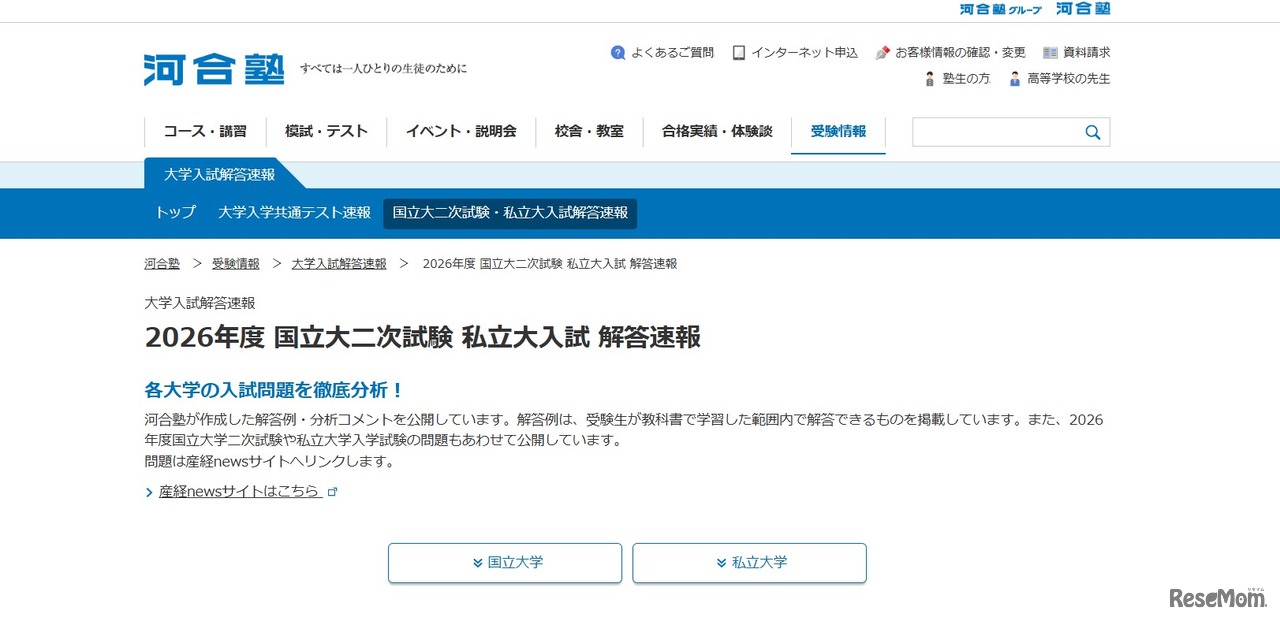Open トップ in the sub-navigation bar
The image size is (1280, 621).
(175, 213)
